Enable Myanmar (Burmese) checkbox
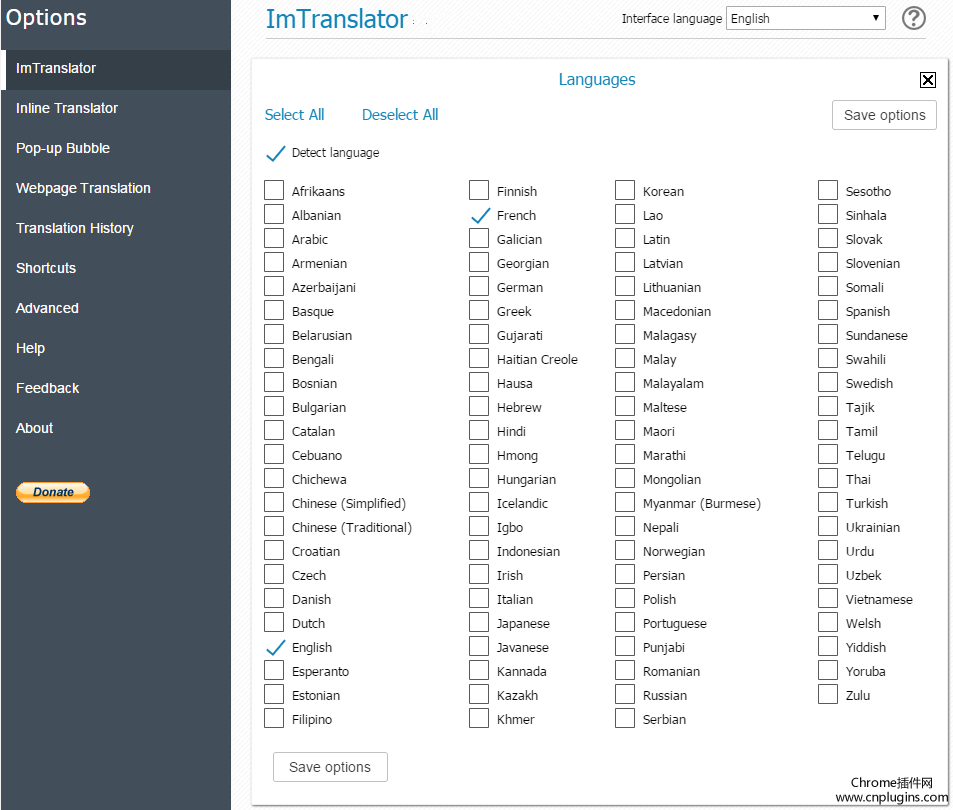 pyautogui.click(x=625, y=502)
